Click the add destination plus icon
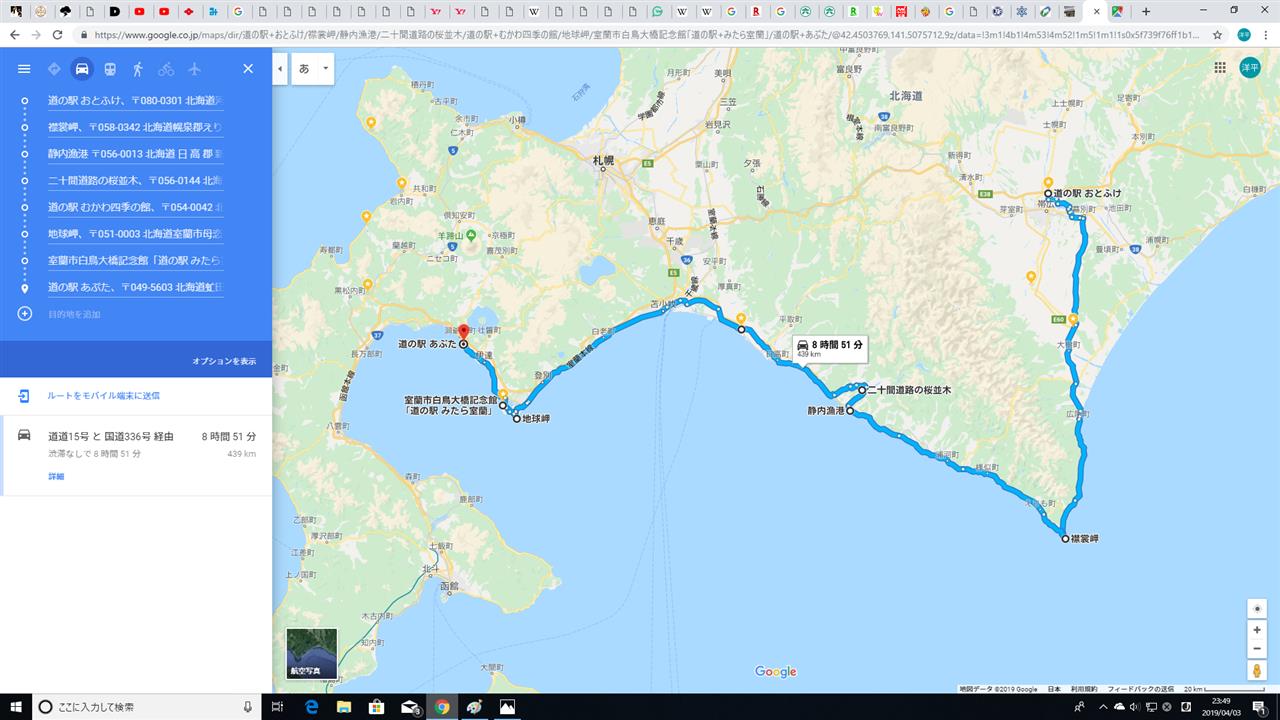 pyautogui.click(x=24, y=314)
